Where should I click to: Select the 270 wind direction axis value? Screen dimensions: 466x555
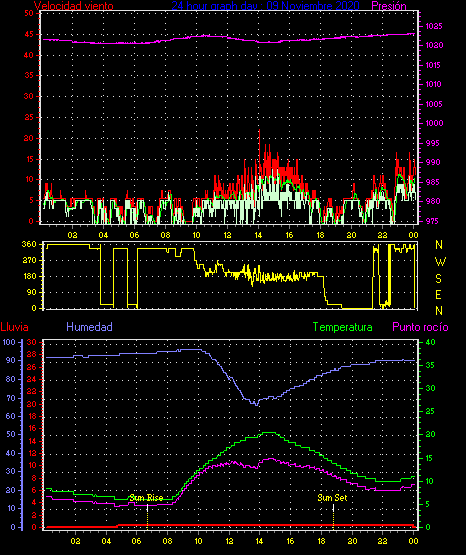pos(29,261)
